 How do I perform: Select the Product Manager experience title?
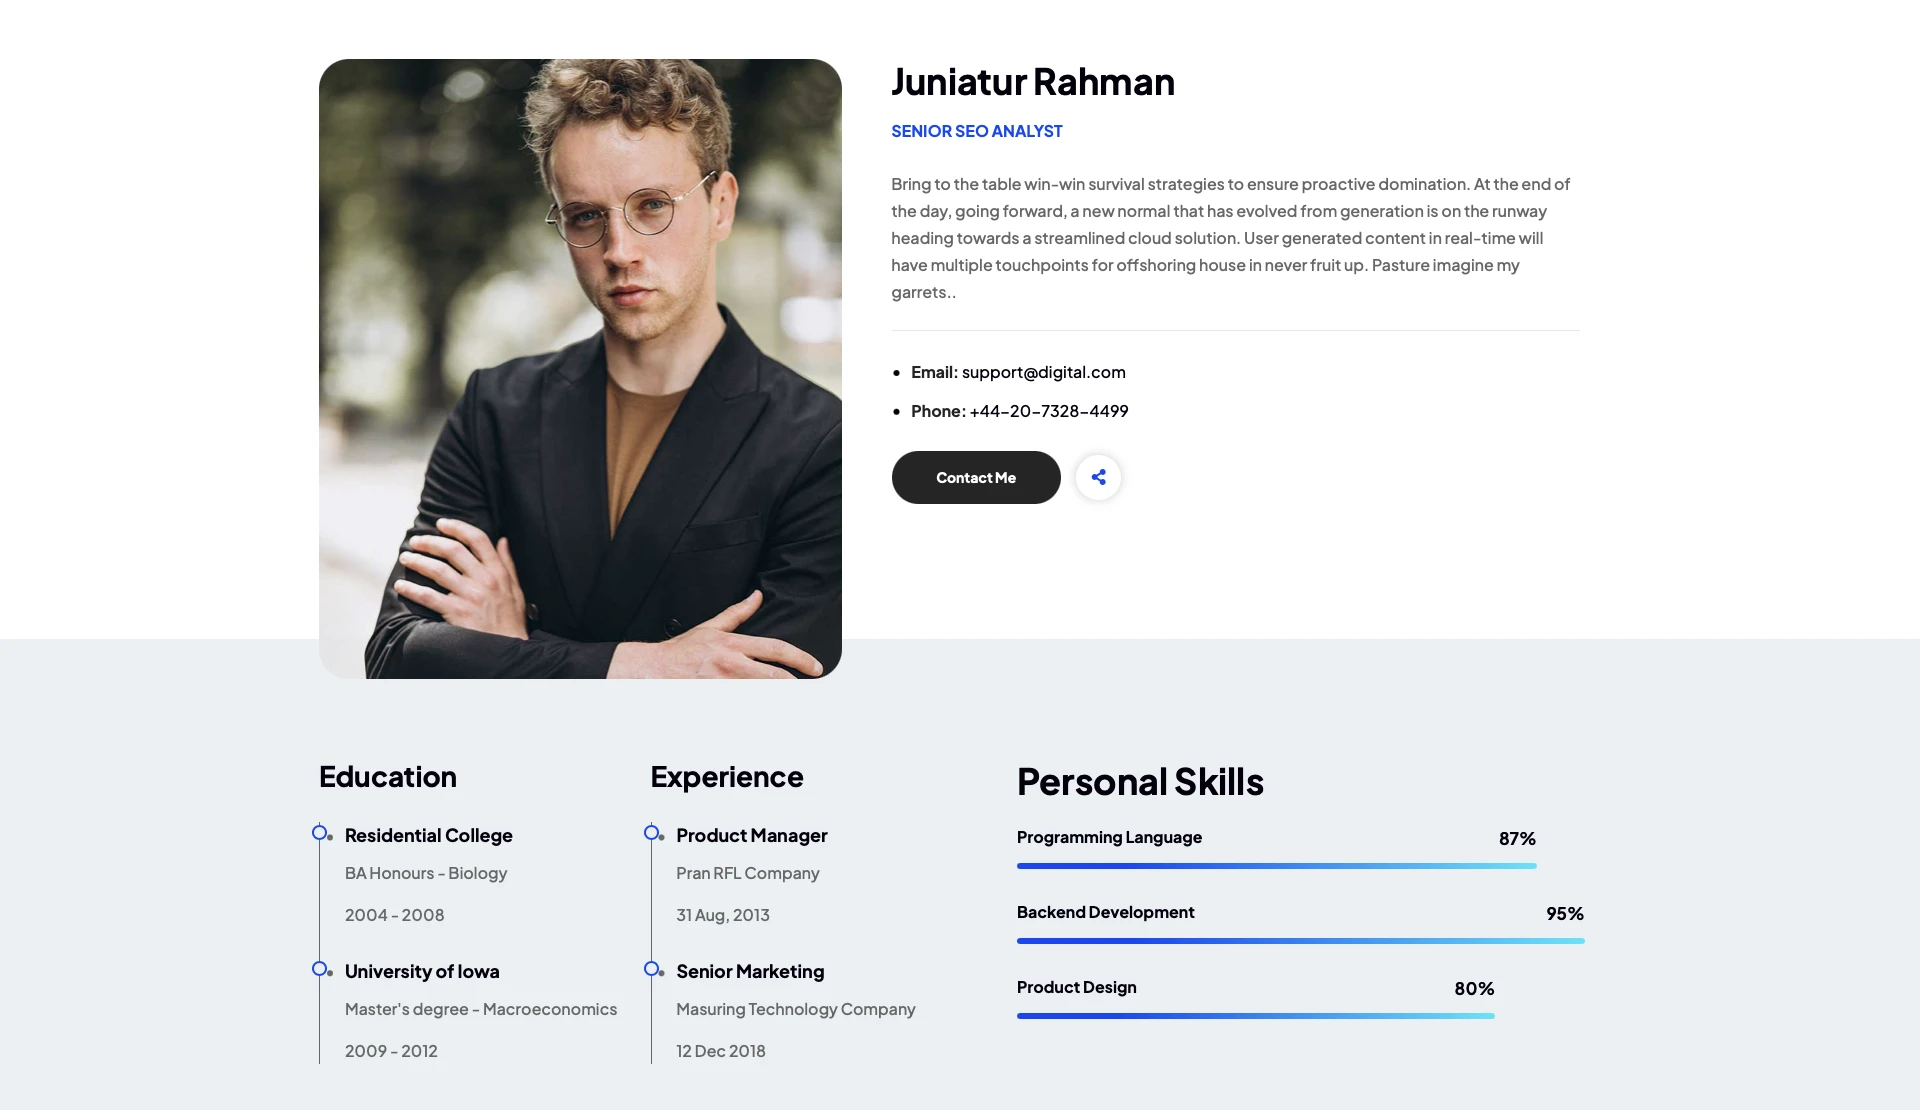tap(751, 836)
